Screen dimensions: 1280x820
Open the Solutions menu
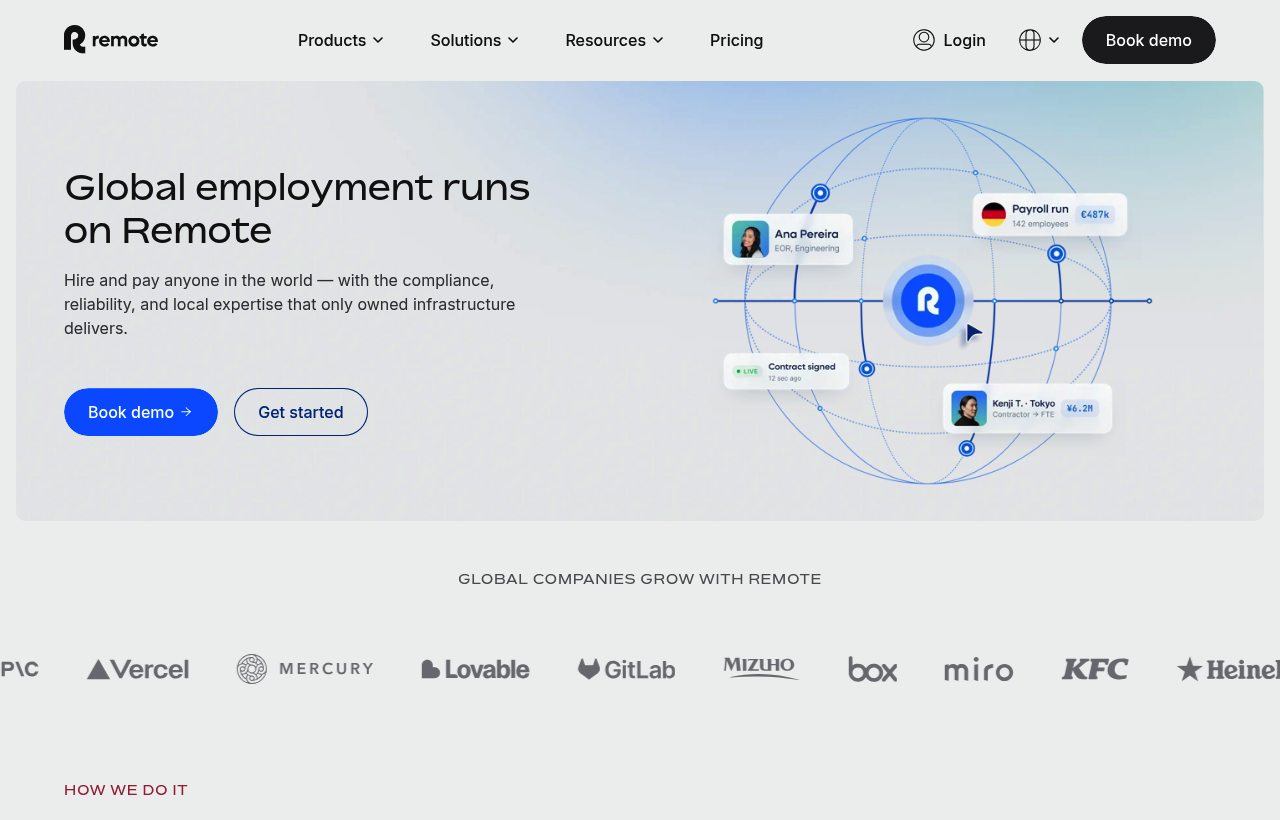pos(474,40)
